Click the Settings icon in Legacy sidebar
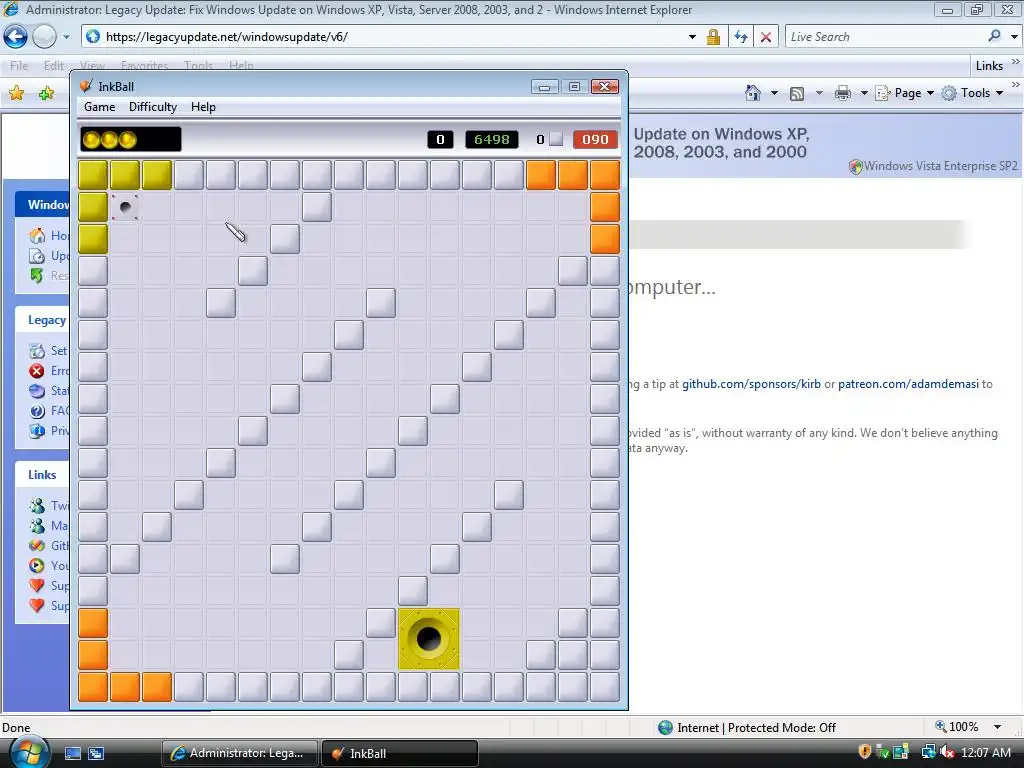This screenshot has height=768, width=1024. [x=37, y=351]
